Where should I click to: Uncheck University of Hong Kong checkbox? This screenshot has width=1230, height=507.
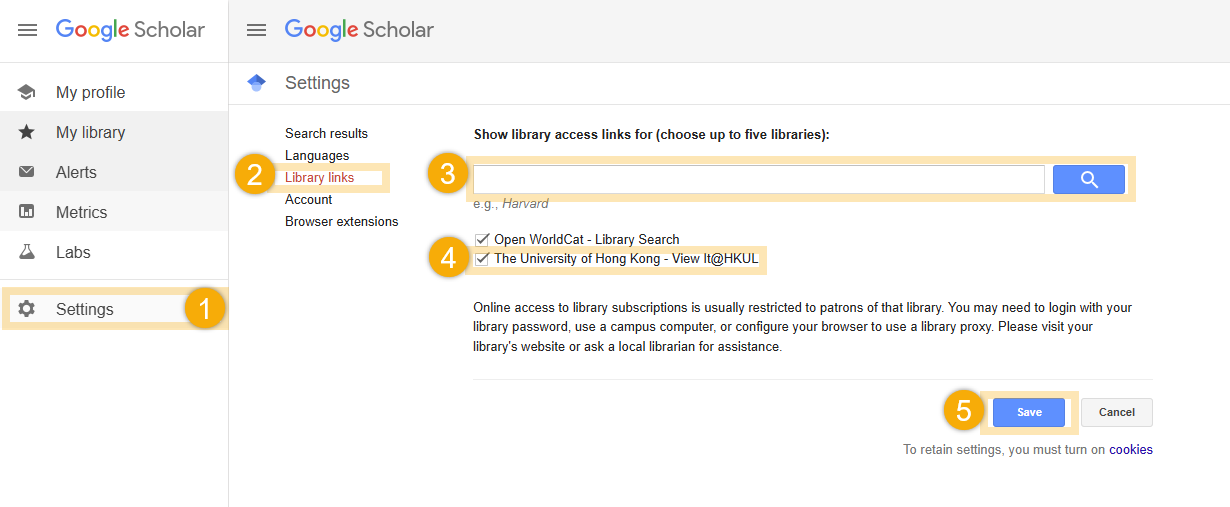483,259
